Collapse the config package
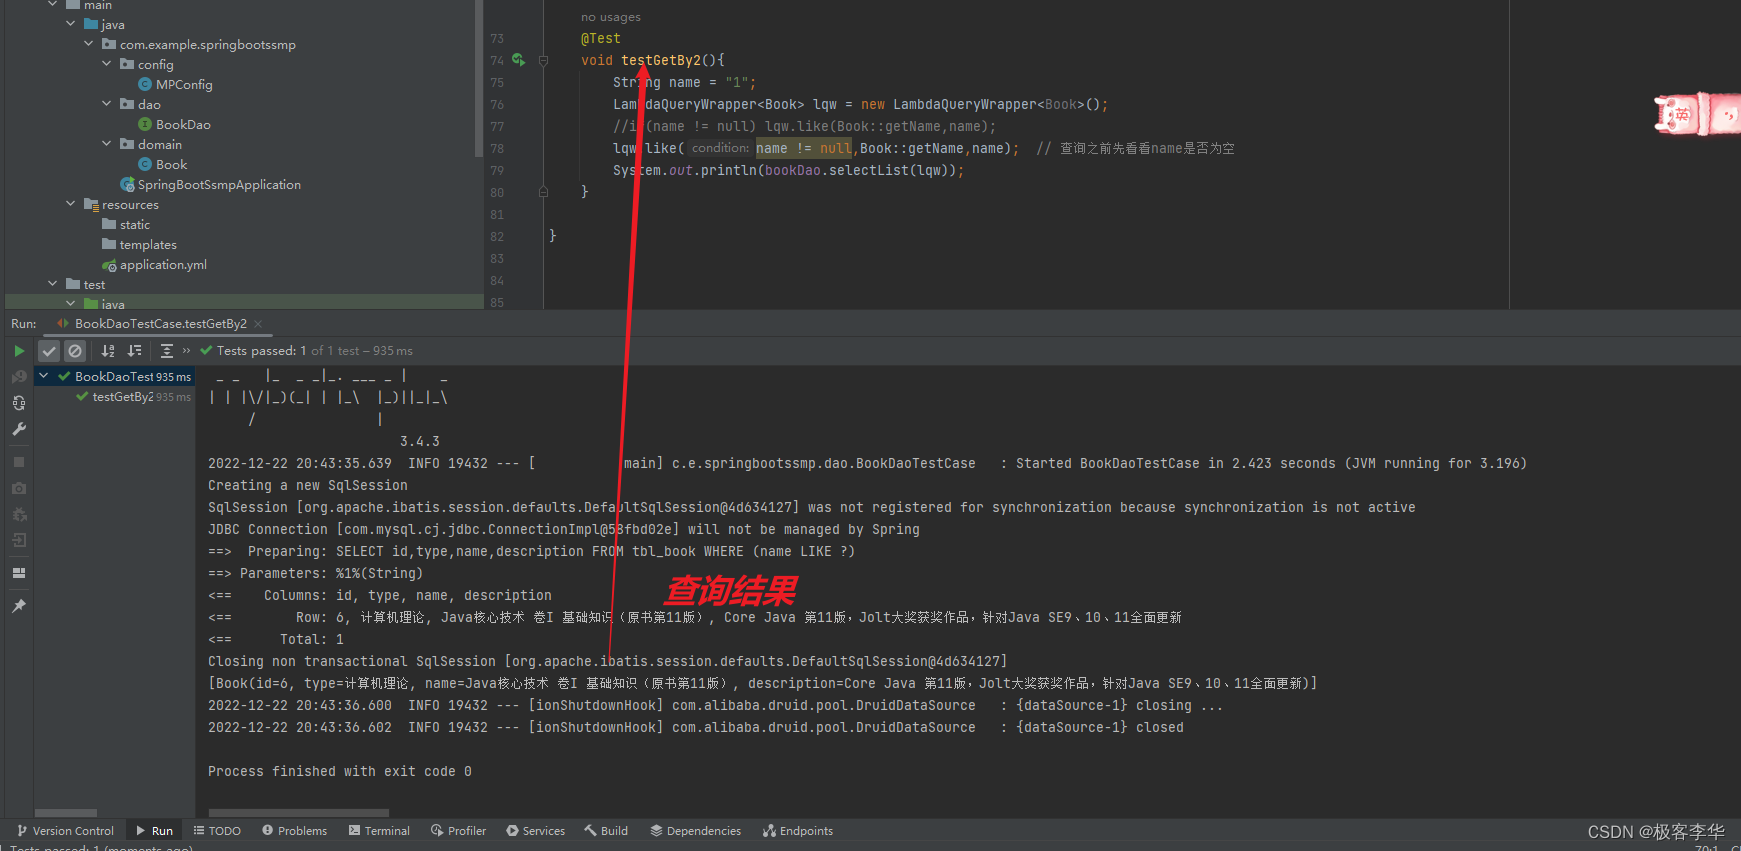The width and height of the screenshot is (1741, 851). pos(106,64)
